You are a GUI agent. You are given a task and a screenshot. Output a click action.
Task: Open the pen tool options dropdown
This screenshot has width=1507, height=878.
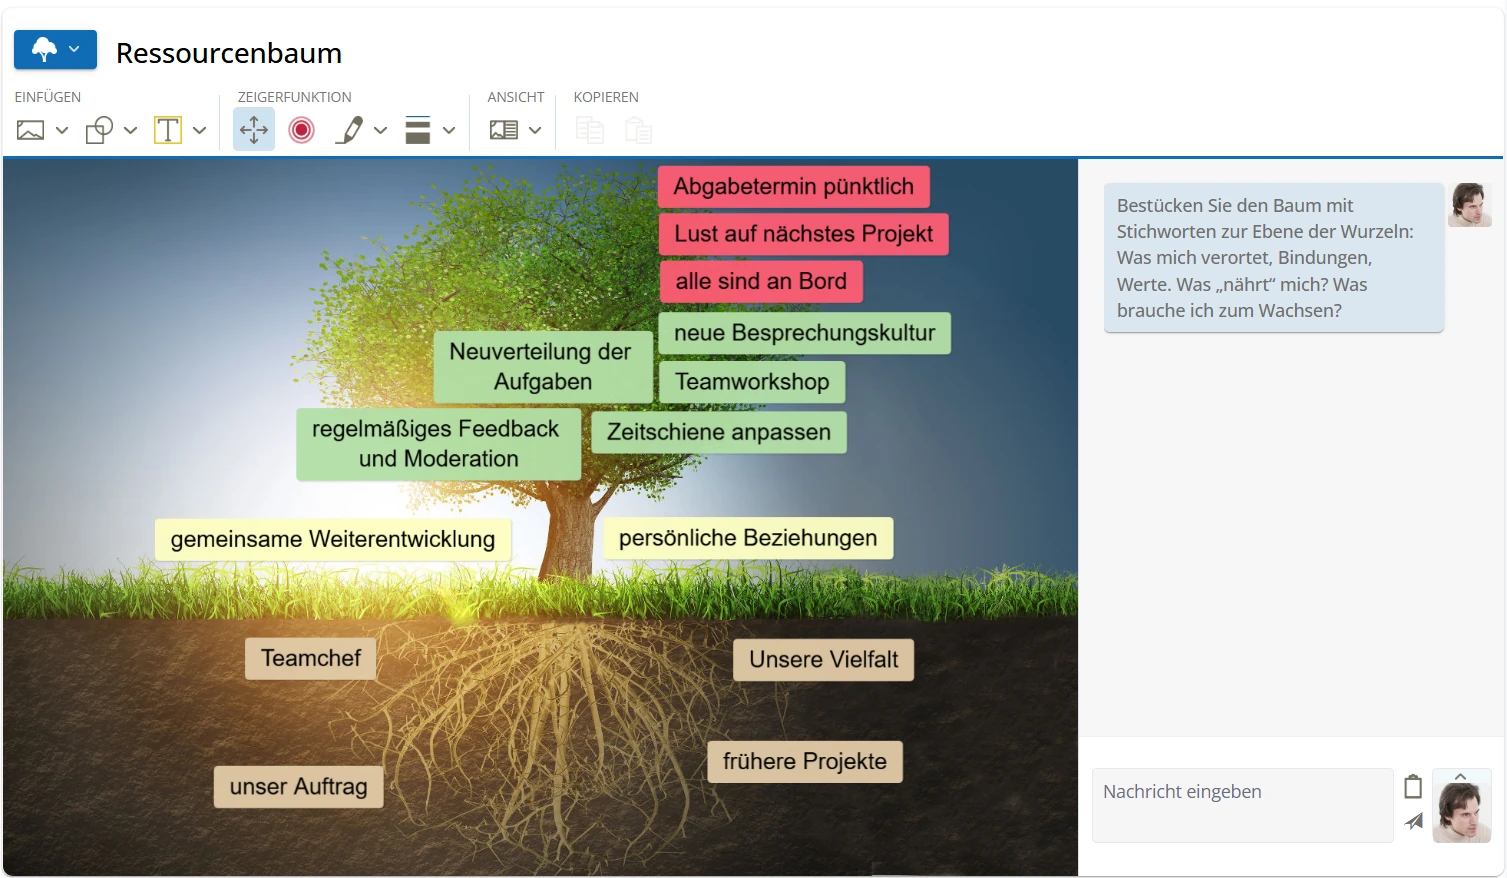point(381,129)
